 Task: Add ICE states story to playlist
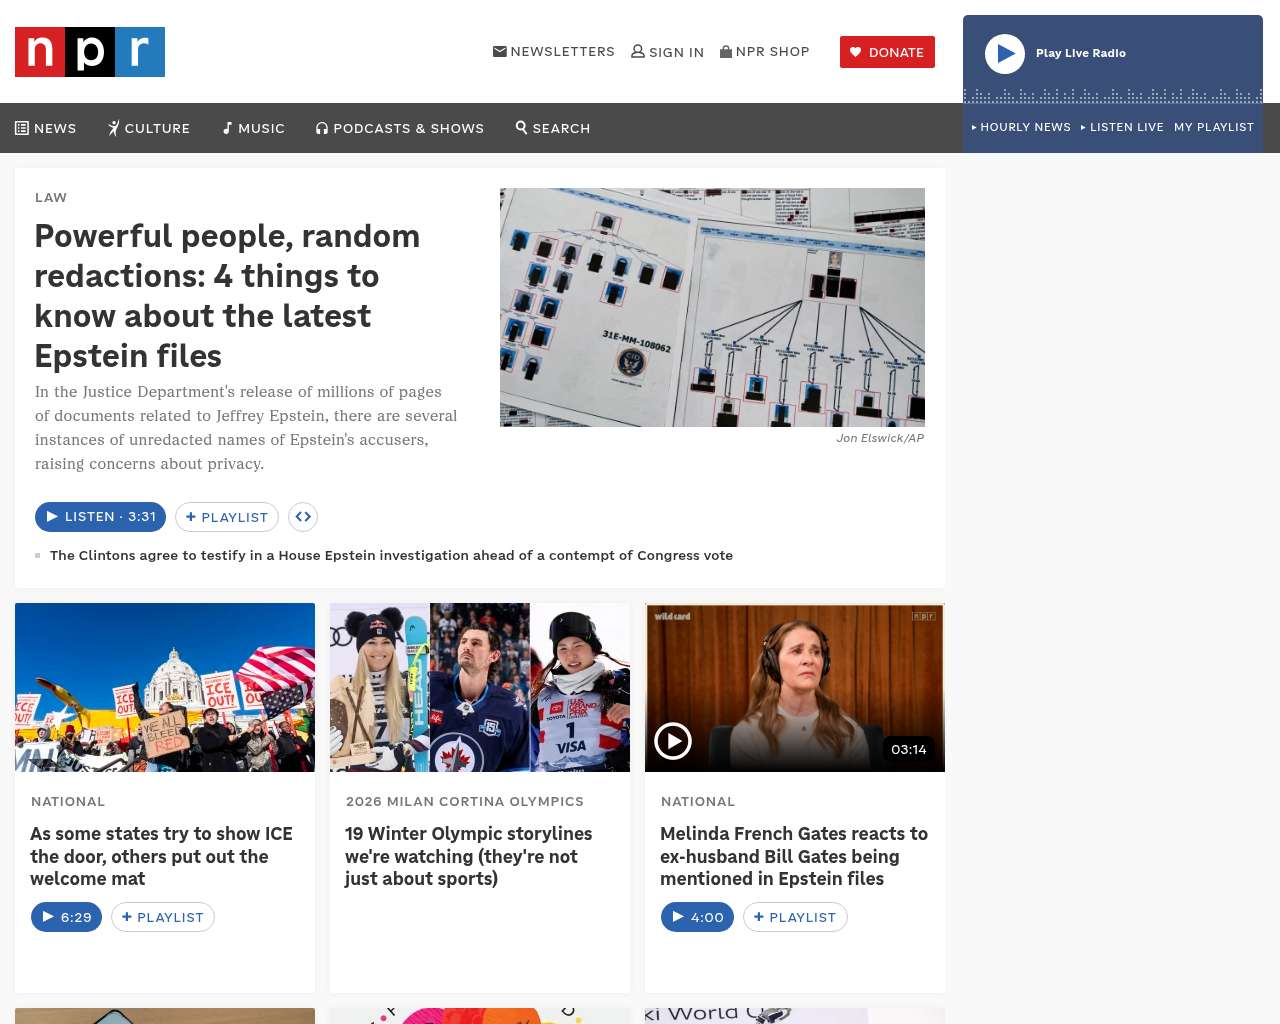(163, 917)
